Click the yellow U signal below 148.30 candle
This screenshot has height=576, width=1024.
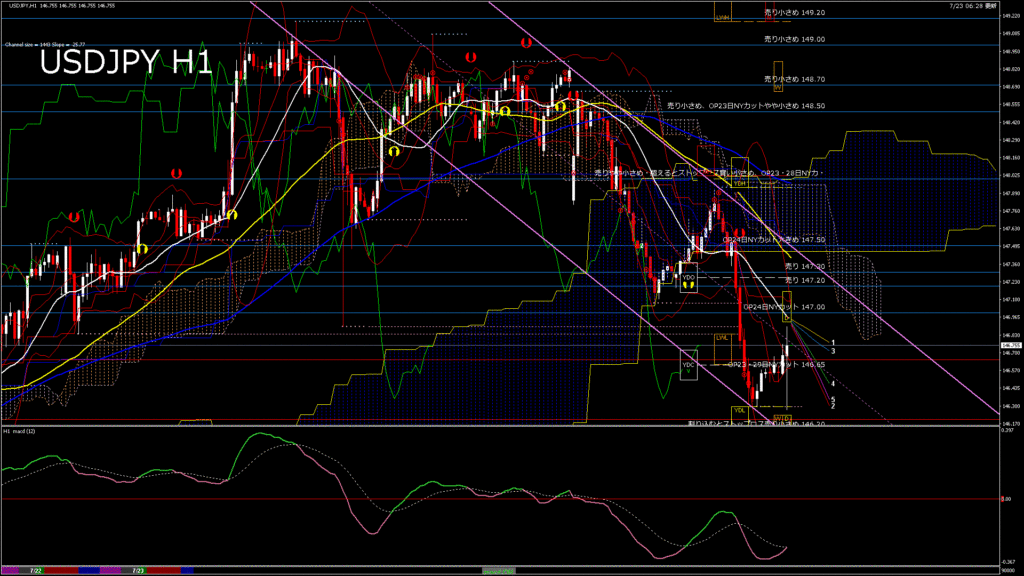pyautogui.click(x=394, y=152)
